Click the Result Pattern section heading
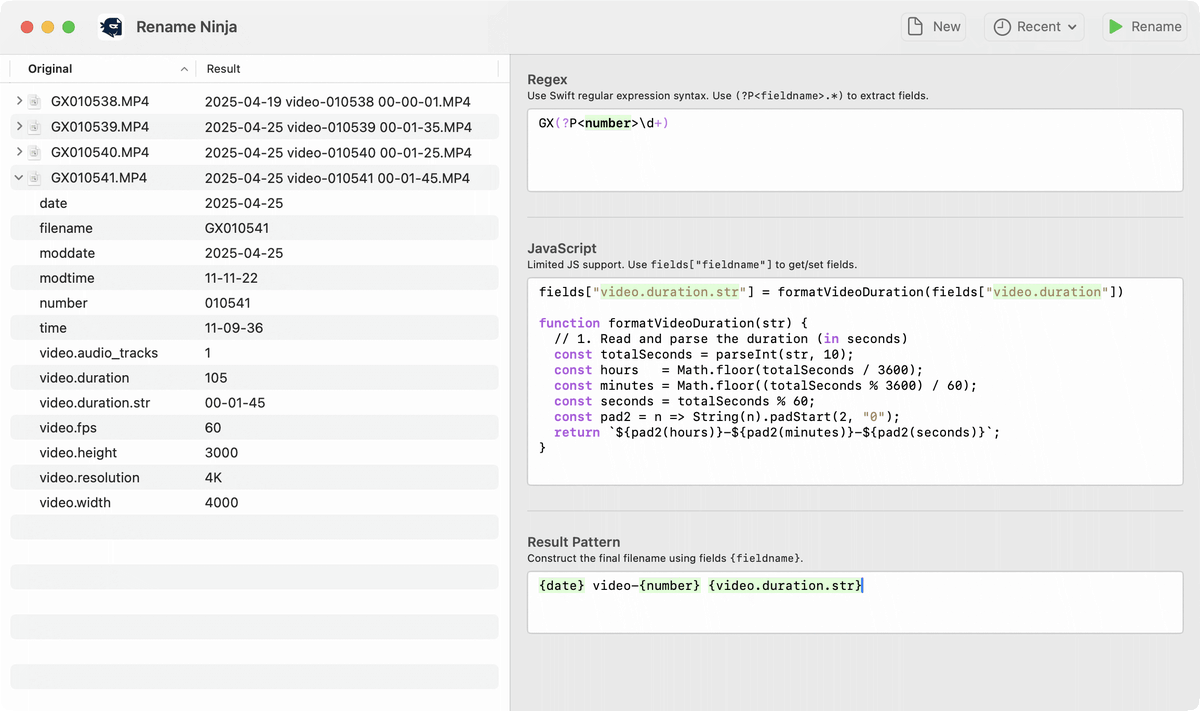 pyautogui.click(x=574, y=542)
